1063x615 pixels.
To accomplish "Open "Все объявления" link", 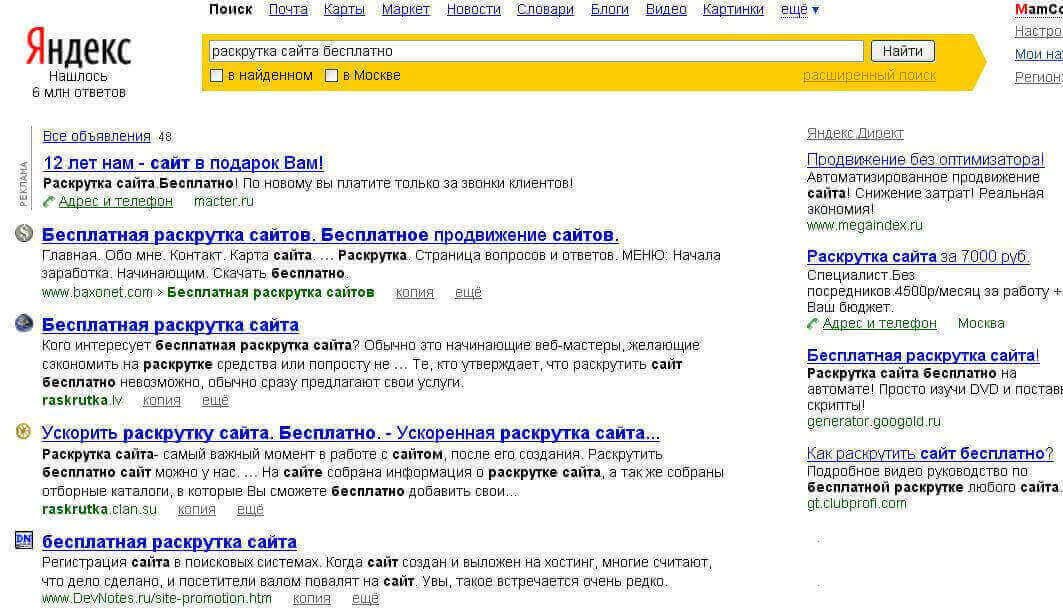I will [96, 137].
